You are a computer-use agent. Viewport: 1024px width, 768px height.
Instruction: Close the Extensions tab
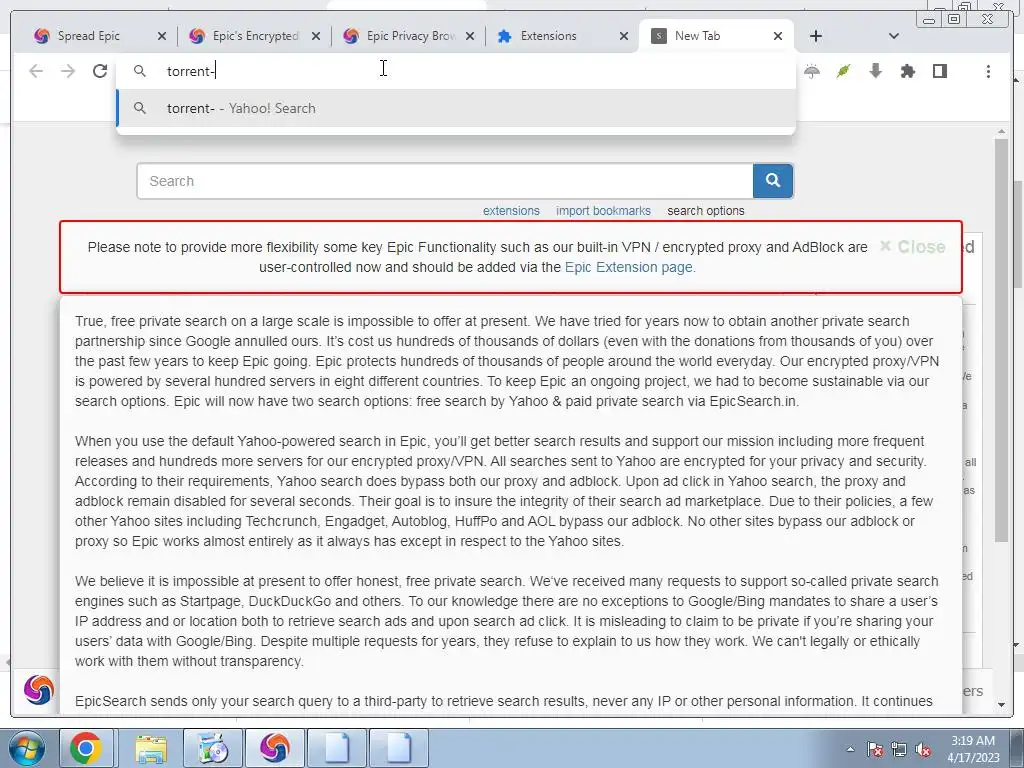click(x=624, y=36)
